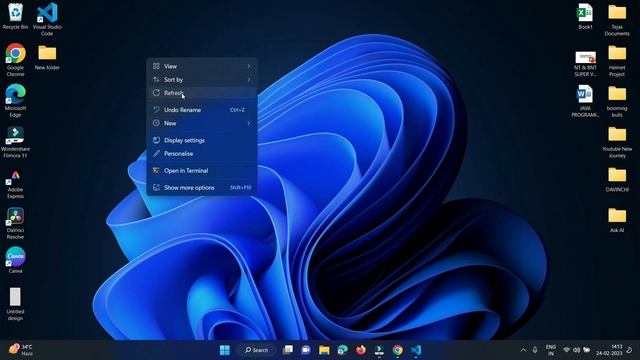This screenshot has height=360, width=640.
Task: Select the Youtube New Journey folder
Action: 617,142
